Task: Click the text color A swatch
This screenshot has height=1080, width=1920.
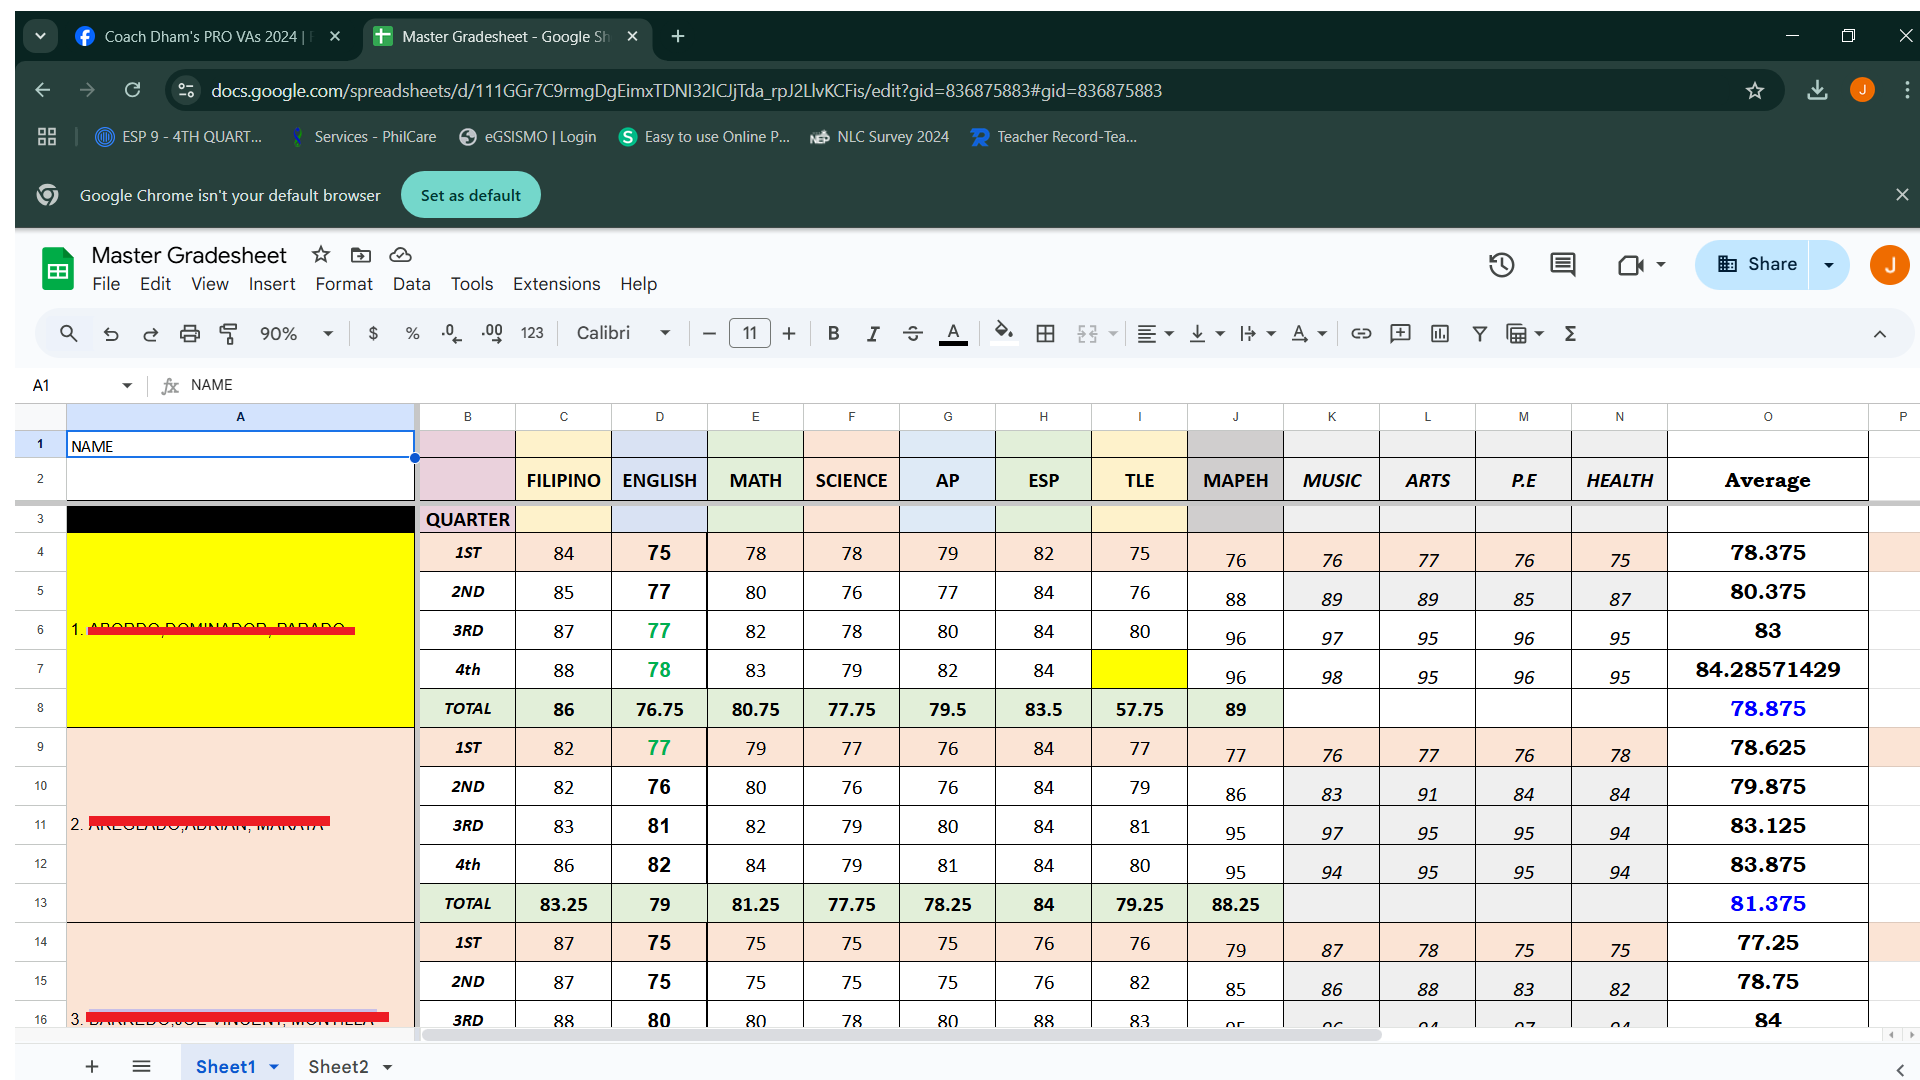Action: pos(953,334)
